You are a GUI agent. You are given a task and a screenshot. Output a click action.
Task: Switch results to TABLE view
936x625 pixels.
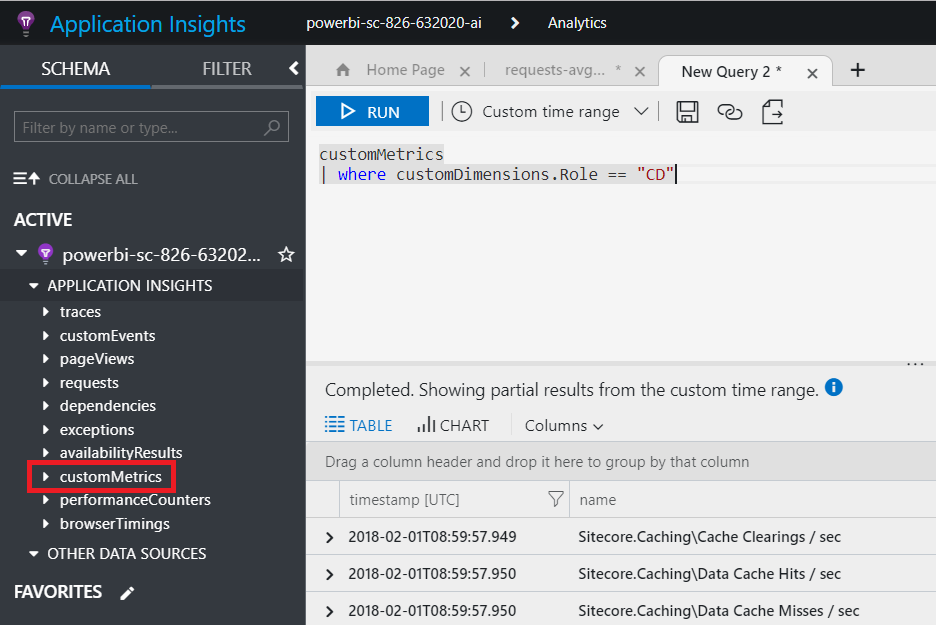point(359,425)
